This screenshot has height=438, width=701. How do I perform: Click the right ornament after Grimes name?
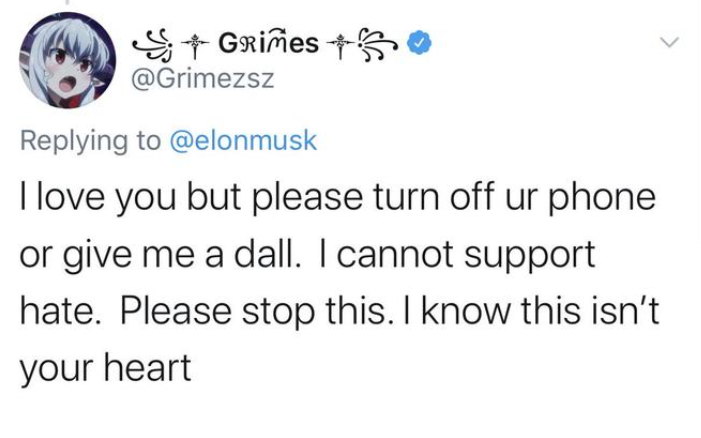click(380, 43)
